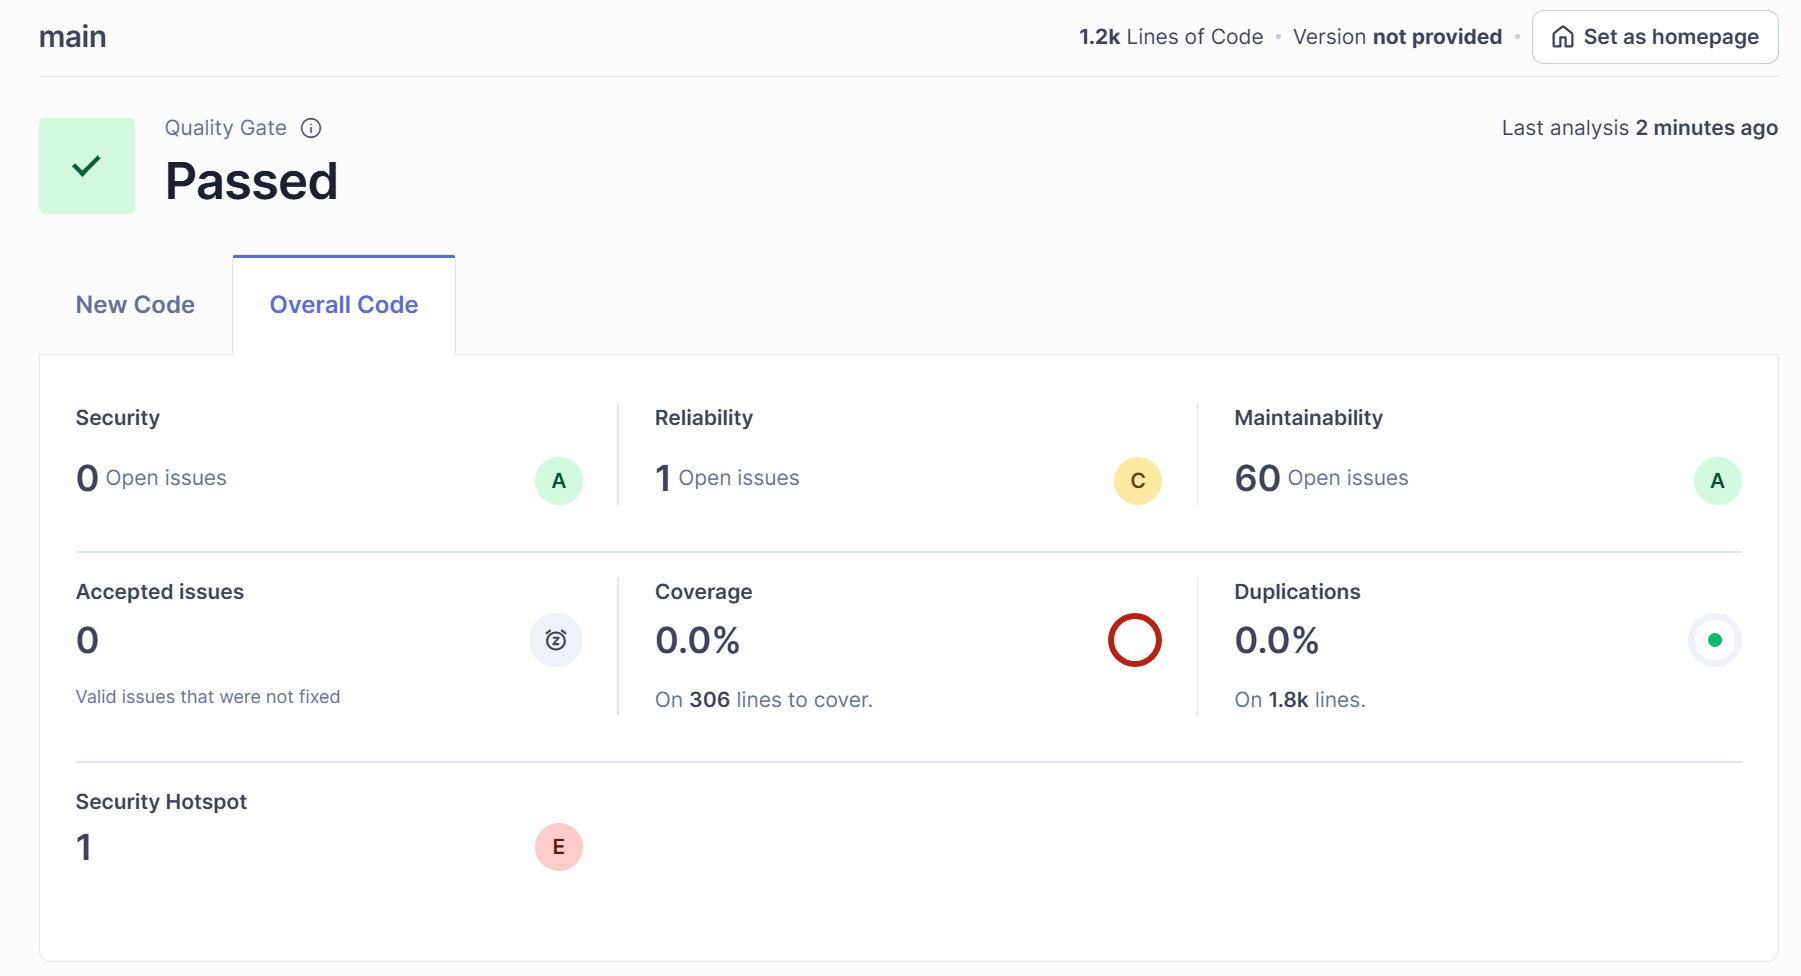
Task: Click the Security rating A badge
Action: point(558,481)
